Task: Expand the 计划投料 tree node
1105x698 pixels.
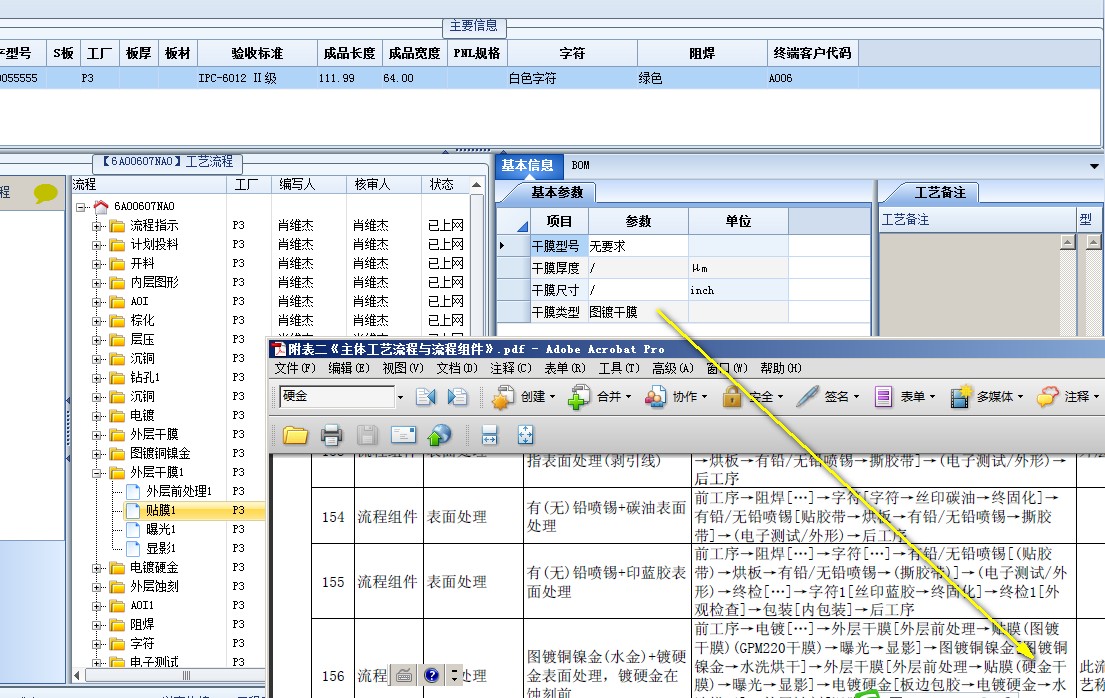Action: [97, 245]
